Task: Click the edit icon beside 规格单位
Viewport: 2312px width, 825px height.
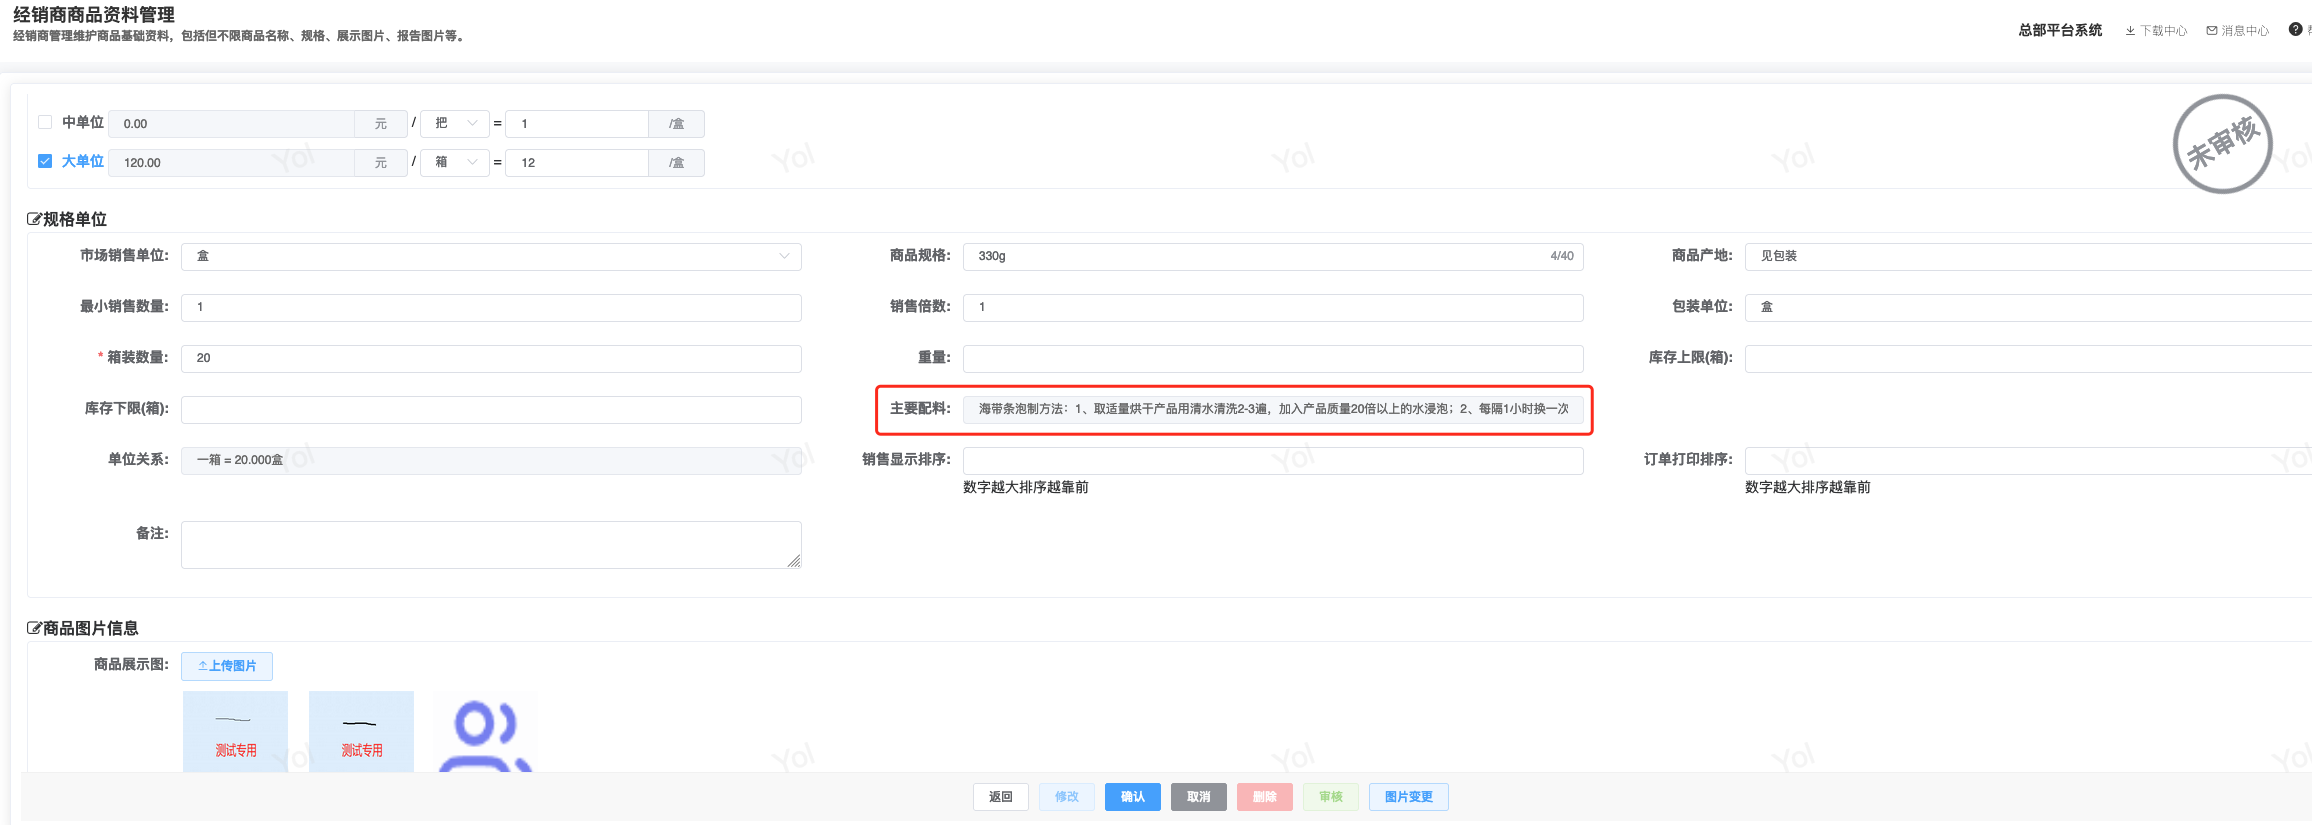Action: tap(34, 219)
